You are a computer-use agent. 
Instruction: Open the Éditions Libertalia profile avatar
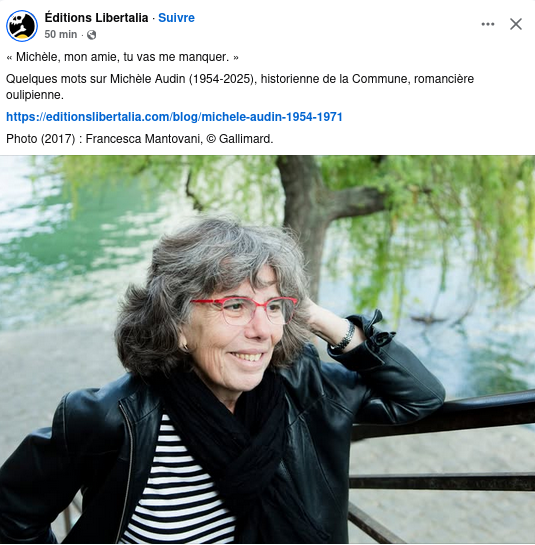tap(22, 26)
